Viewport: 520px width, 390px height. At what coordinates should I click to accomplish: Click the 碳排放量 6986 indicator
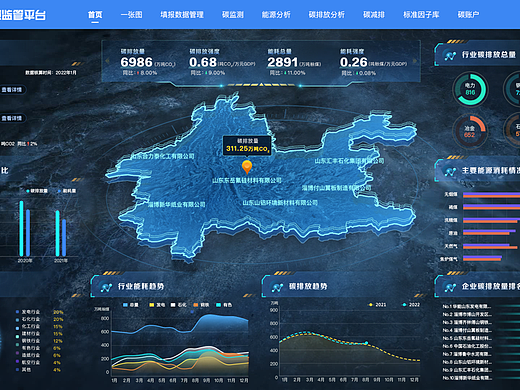pos(148,62)
